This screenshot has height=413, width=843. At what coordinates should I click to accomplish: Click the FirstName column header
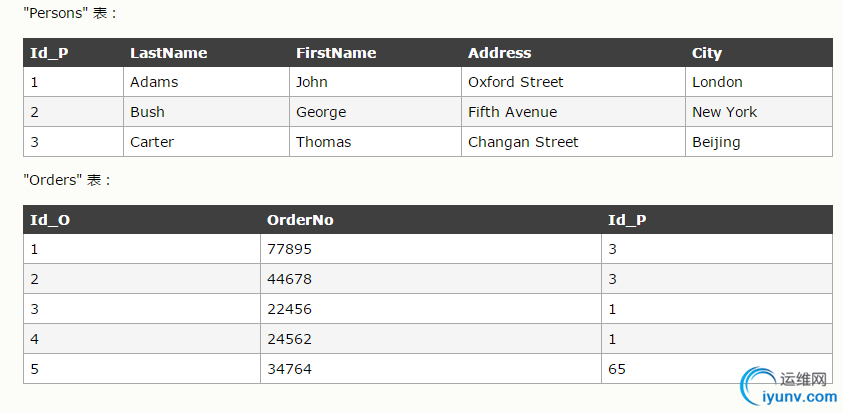[x=336, y=53]
